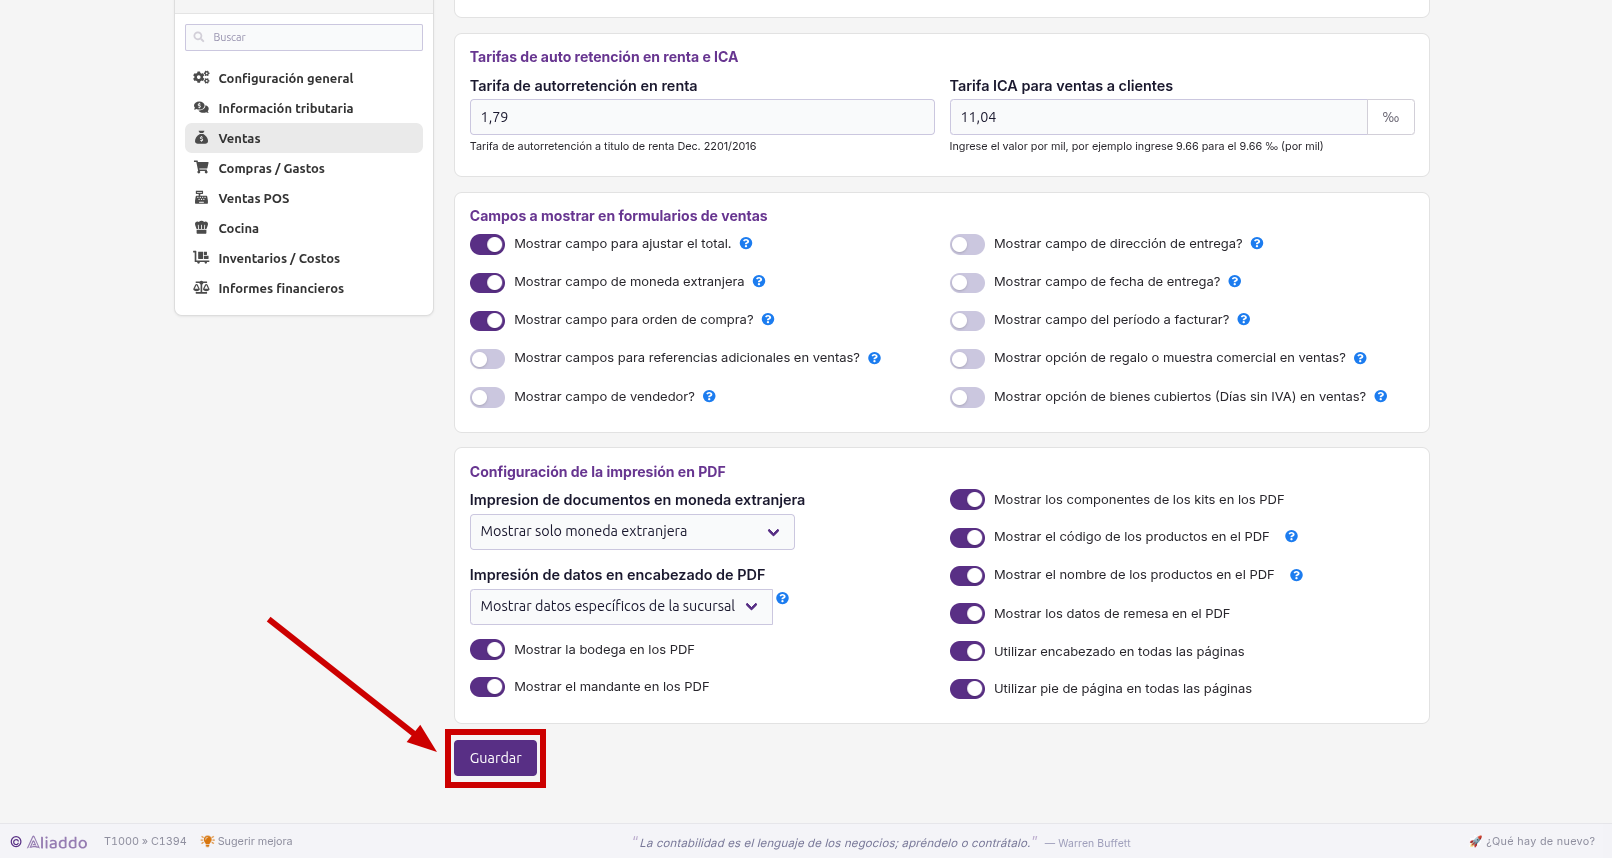Toggle 'Utilizar pie de página en todas las páginas'

point(968,689)
